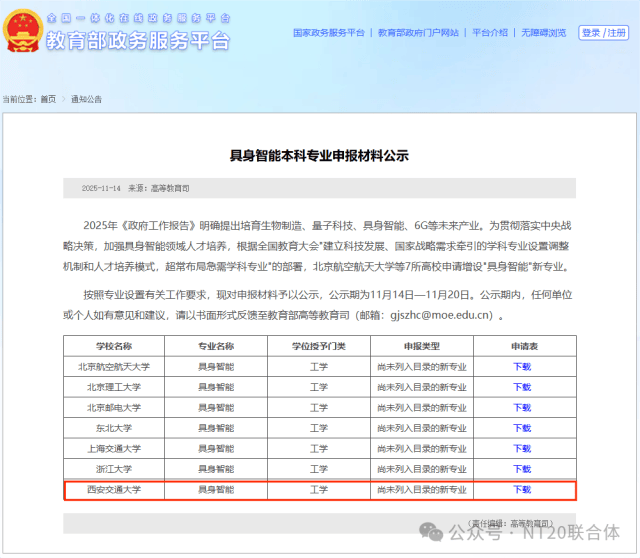Go to 首页 in breadcrumb

(48, 99)
